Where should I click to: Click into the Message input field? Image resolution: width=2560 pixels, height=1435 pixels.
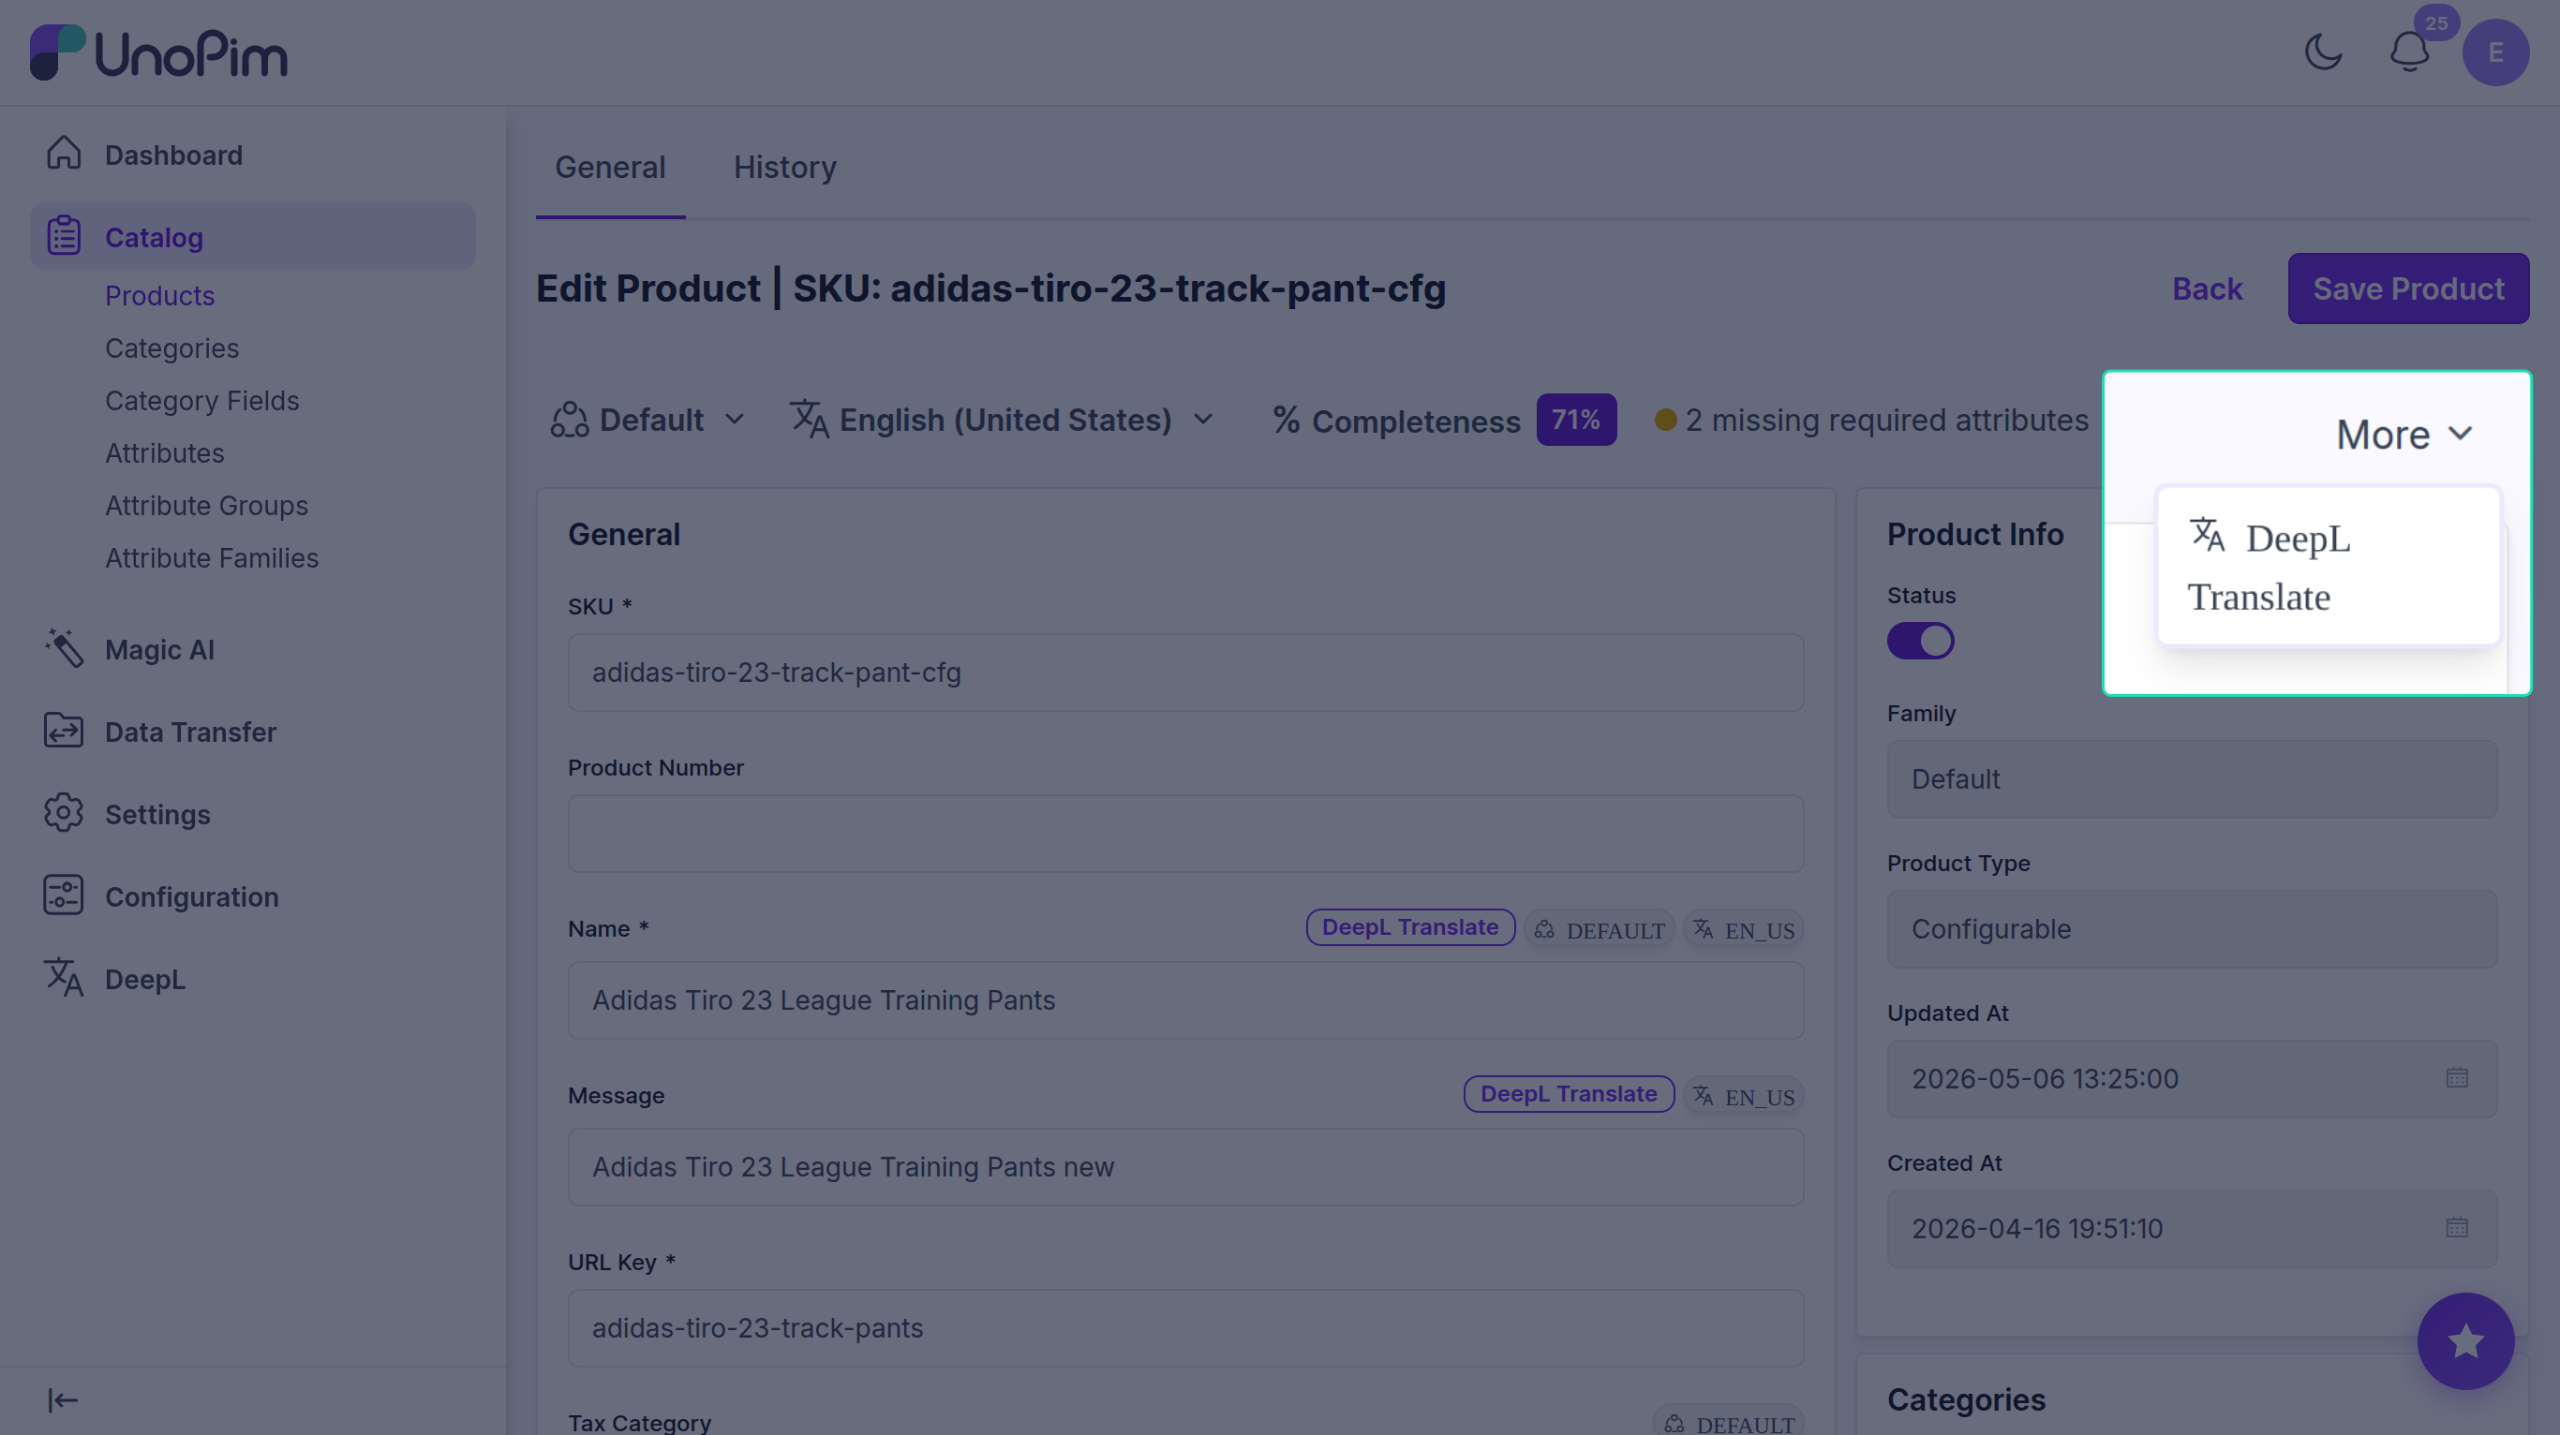pyautogui.click(x=1185, y=1167)
